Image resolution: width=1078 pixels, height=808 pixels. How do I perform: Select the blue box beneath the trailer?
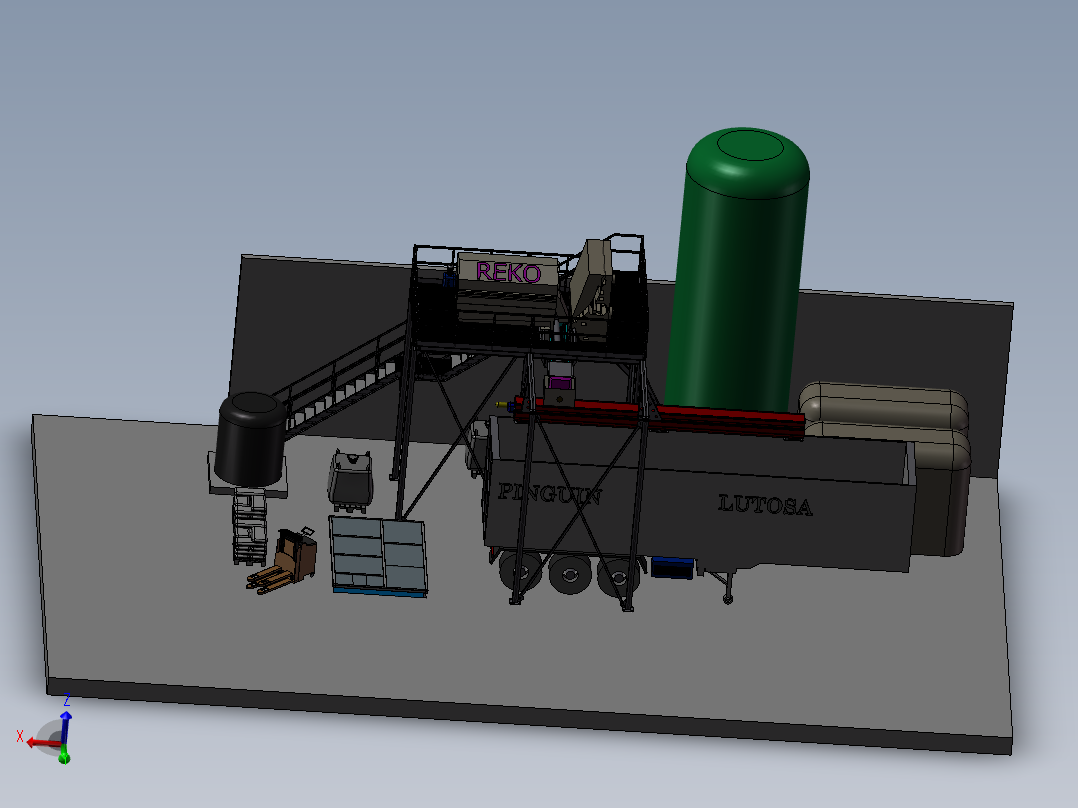pos(672,568)
